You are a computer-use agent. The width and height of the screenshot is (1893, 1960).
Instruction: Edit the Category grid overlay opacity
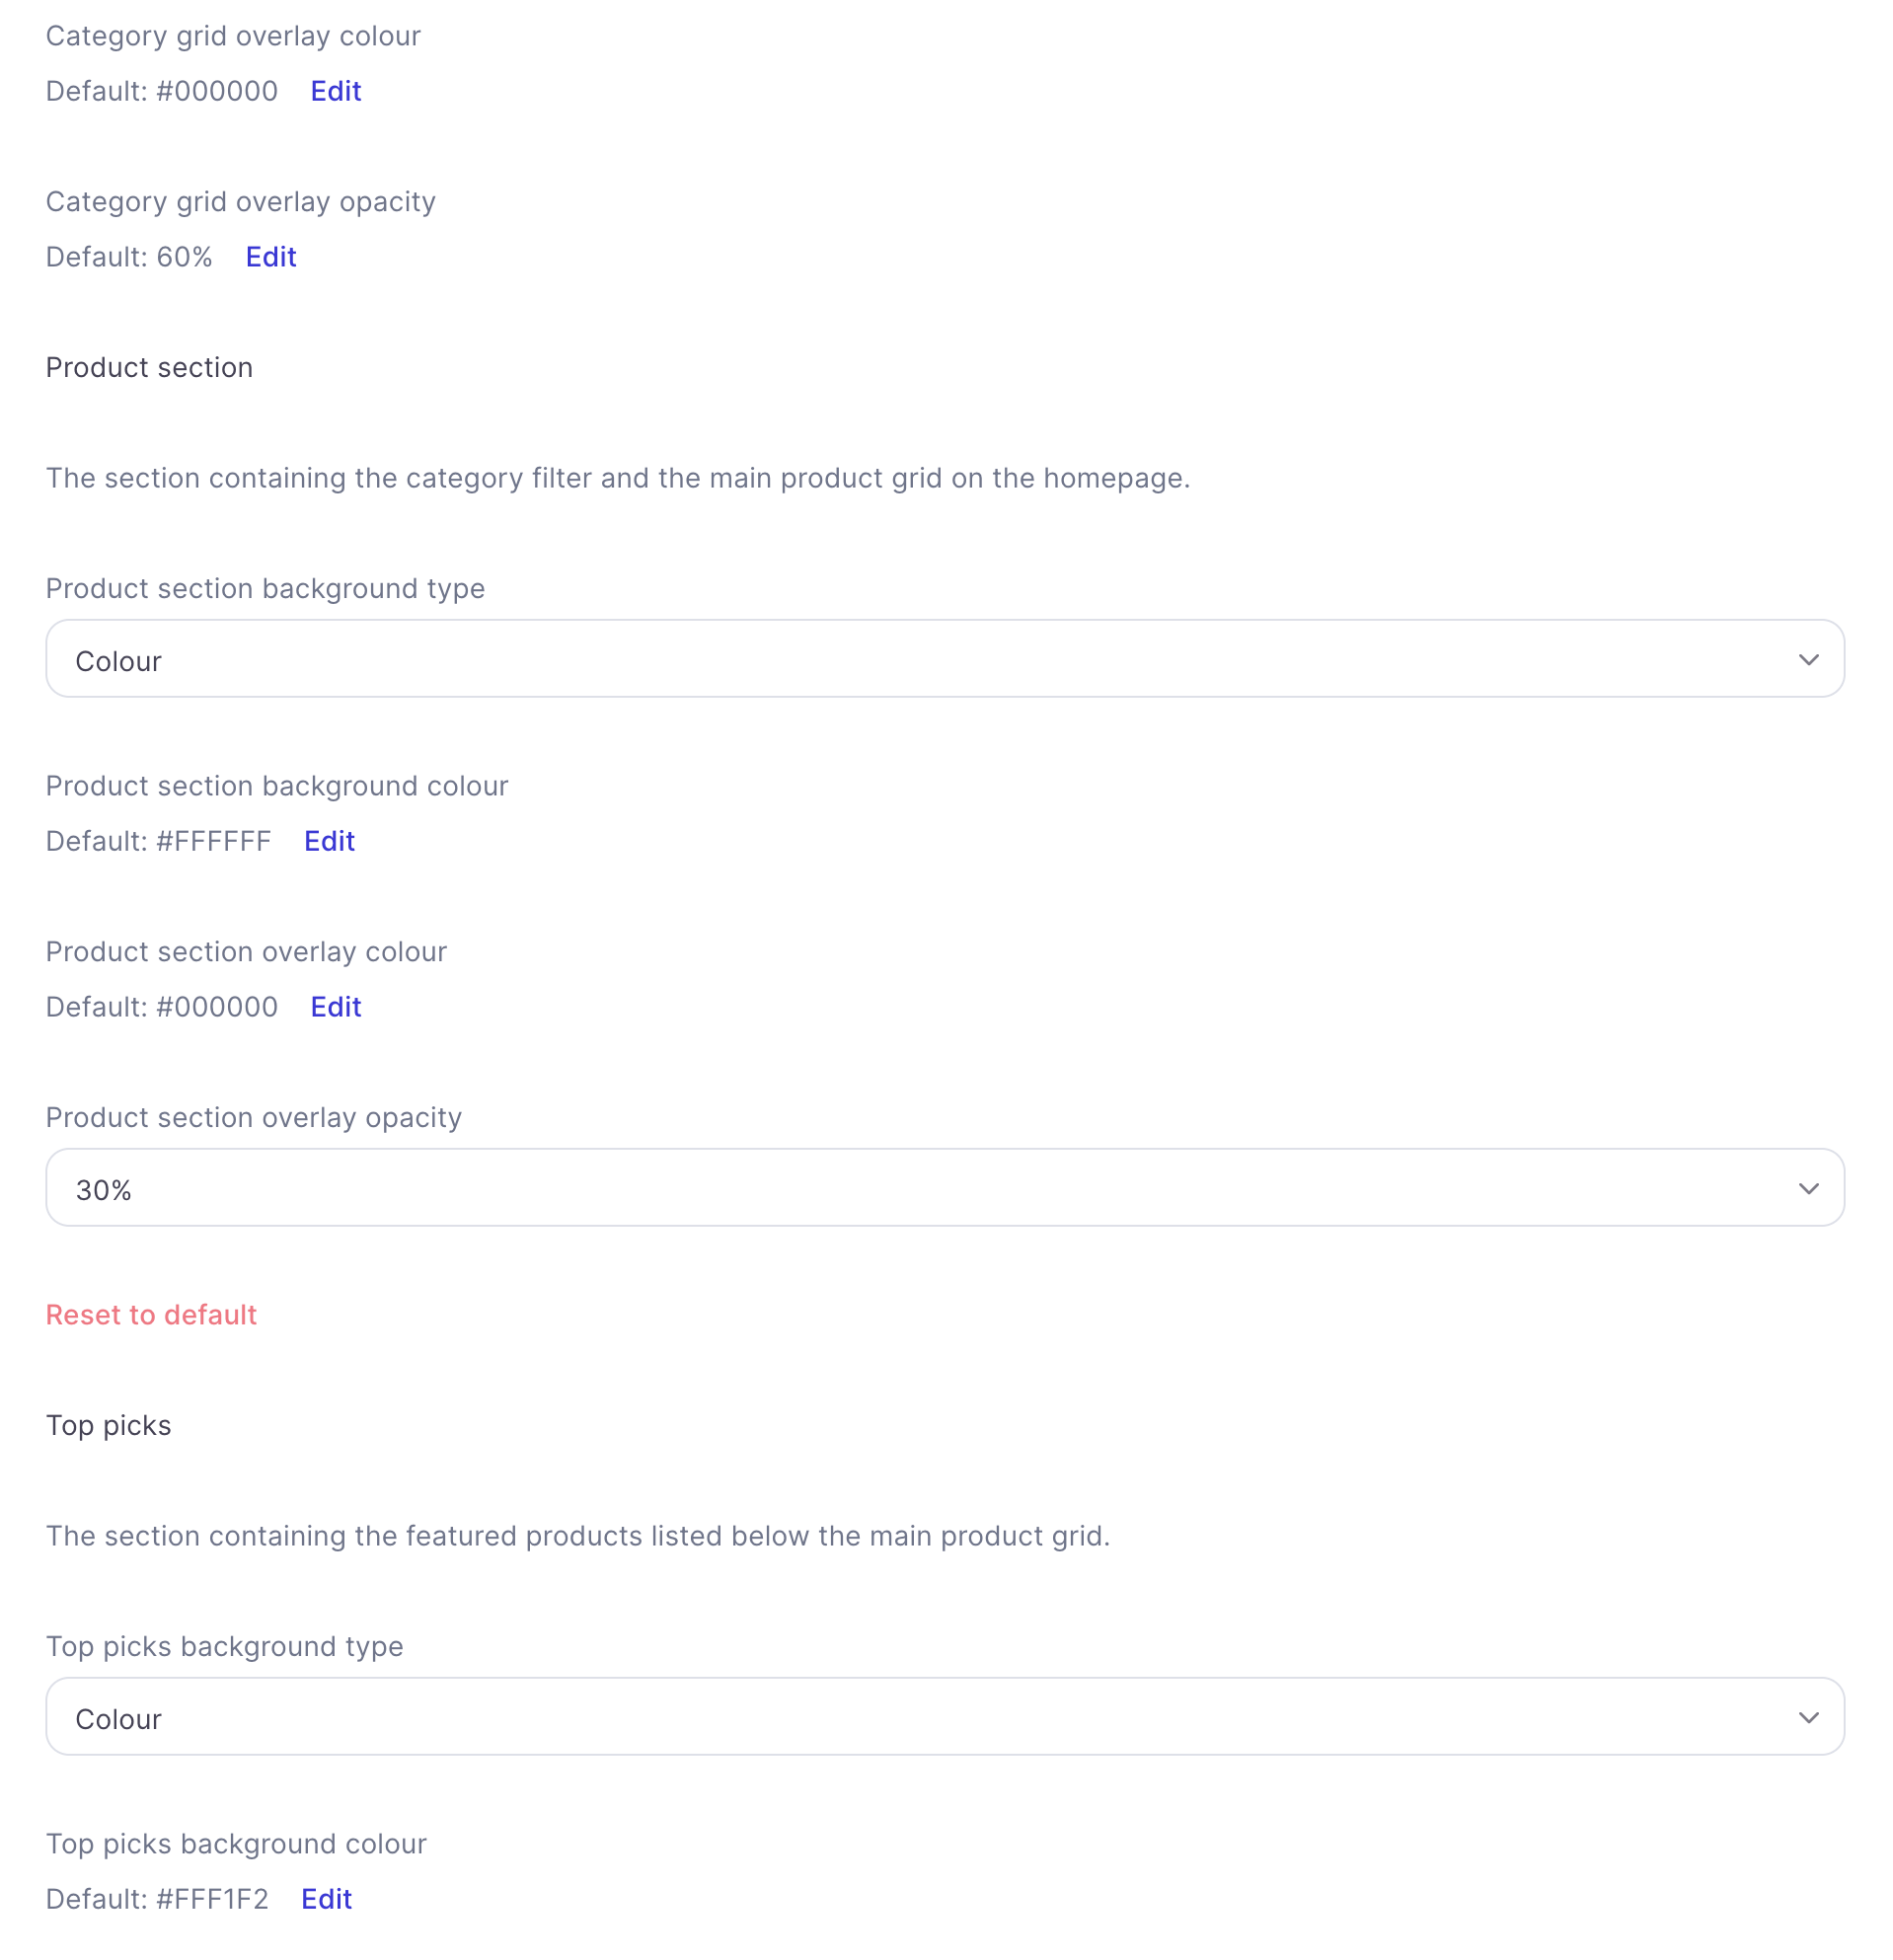[x=271, y=257]
